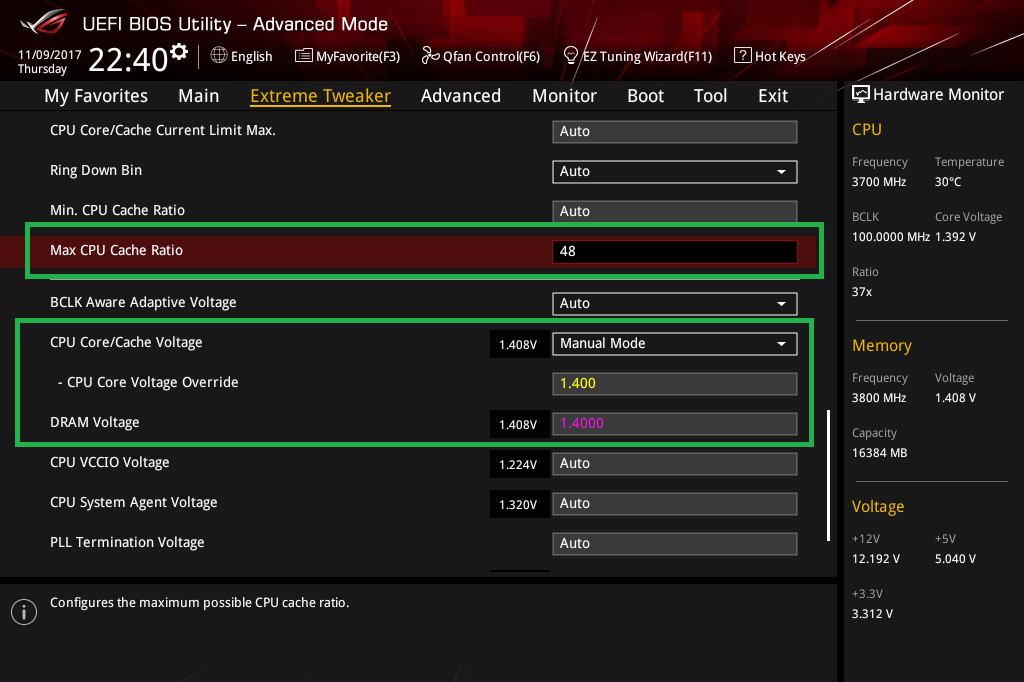
Task: Open the BCLK Aware Adaptive Voltage dropdown
Action: coord(675,304)
